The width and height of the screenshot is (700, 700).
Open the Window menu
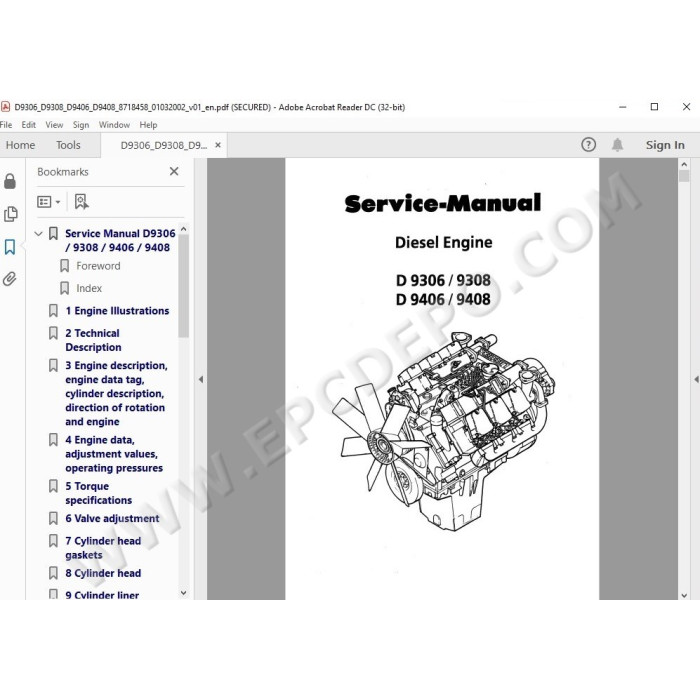pos(114,125)
